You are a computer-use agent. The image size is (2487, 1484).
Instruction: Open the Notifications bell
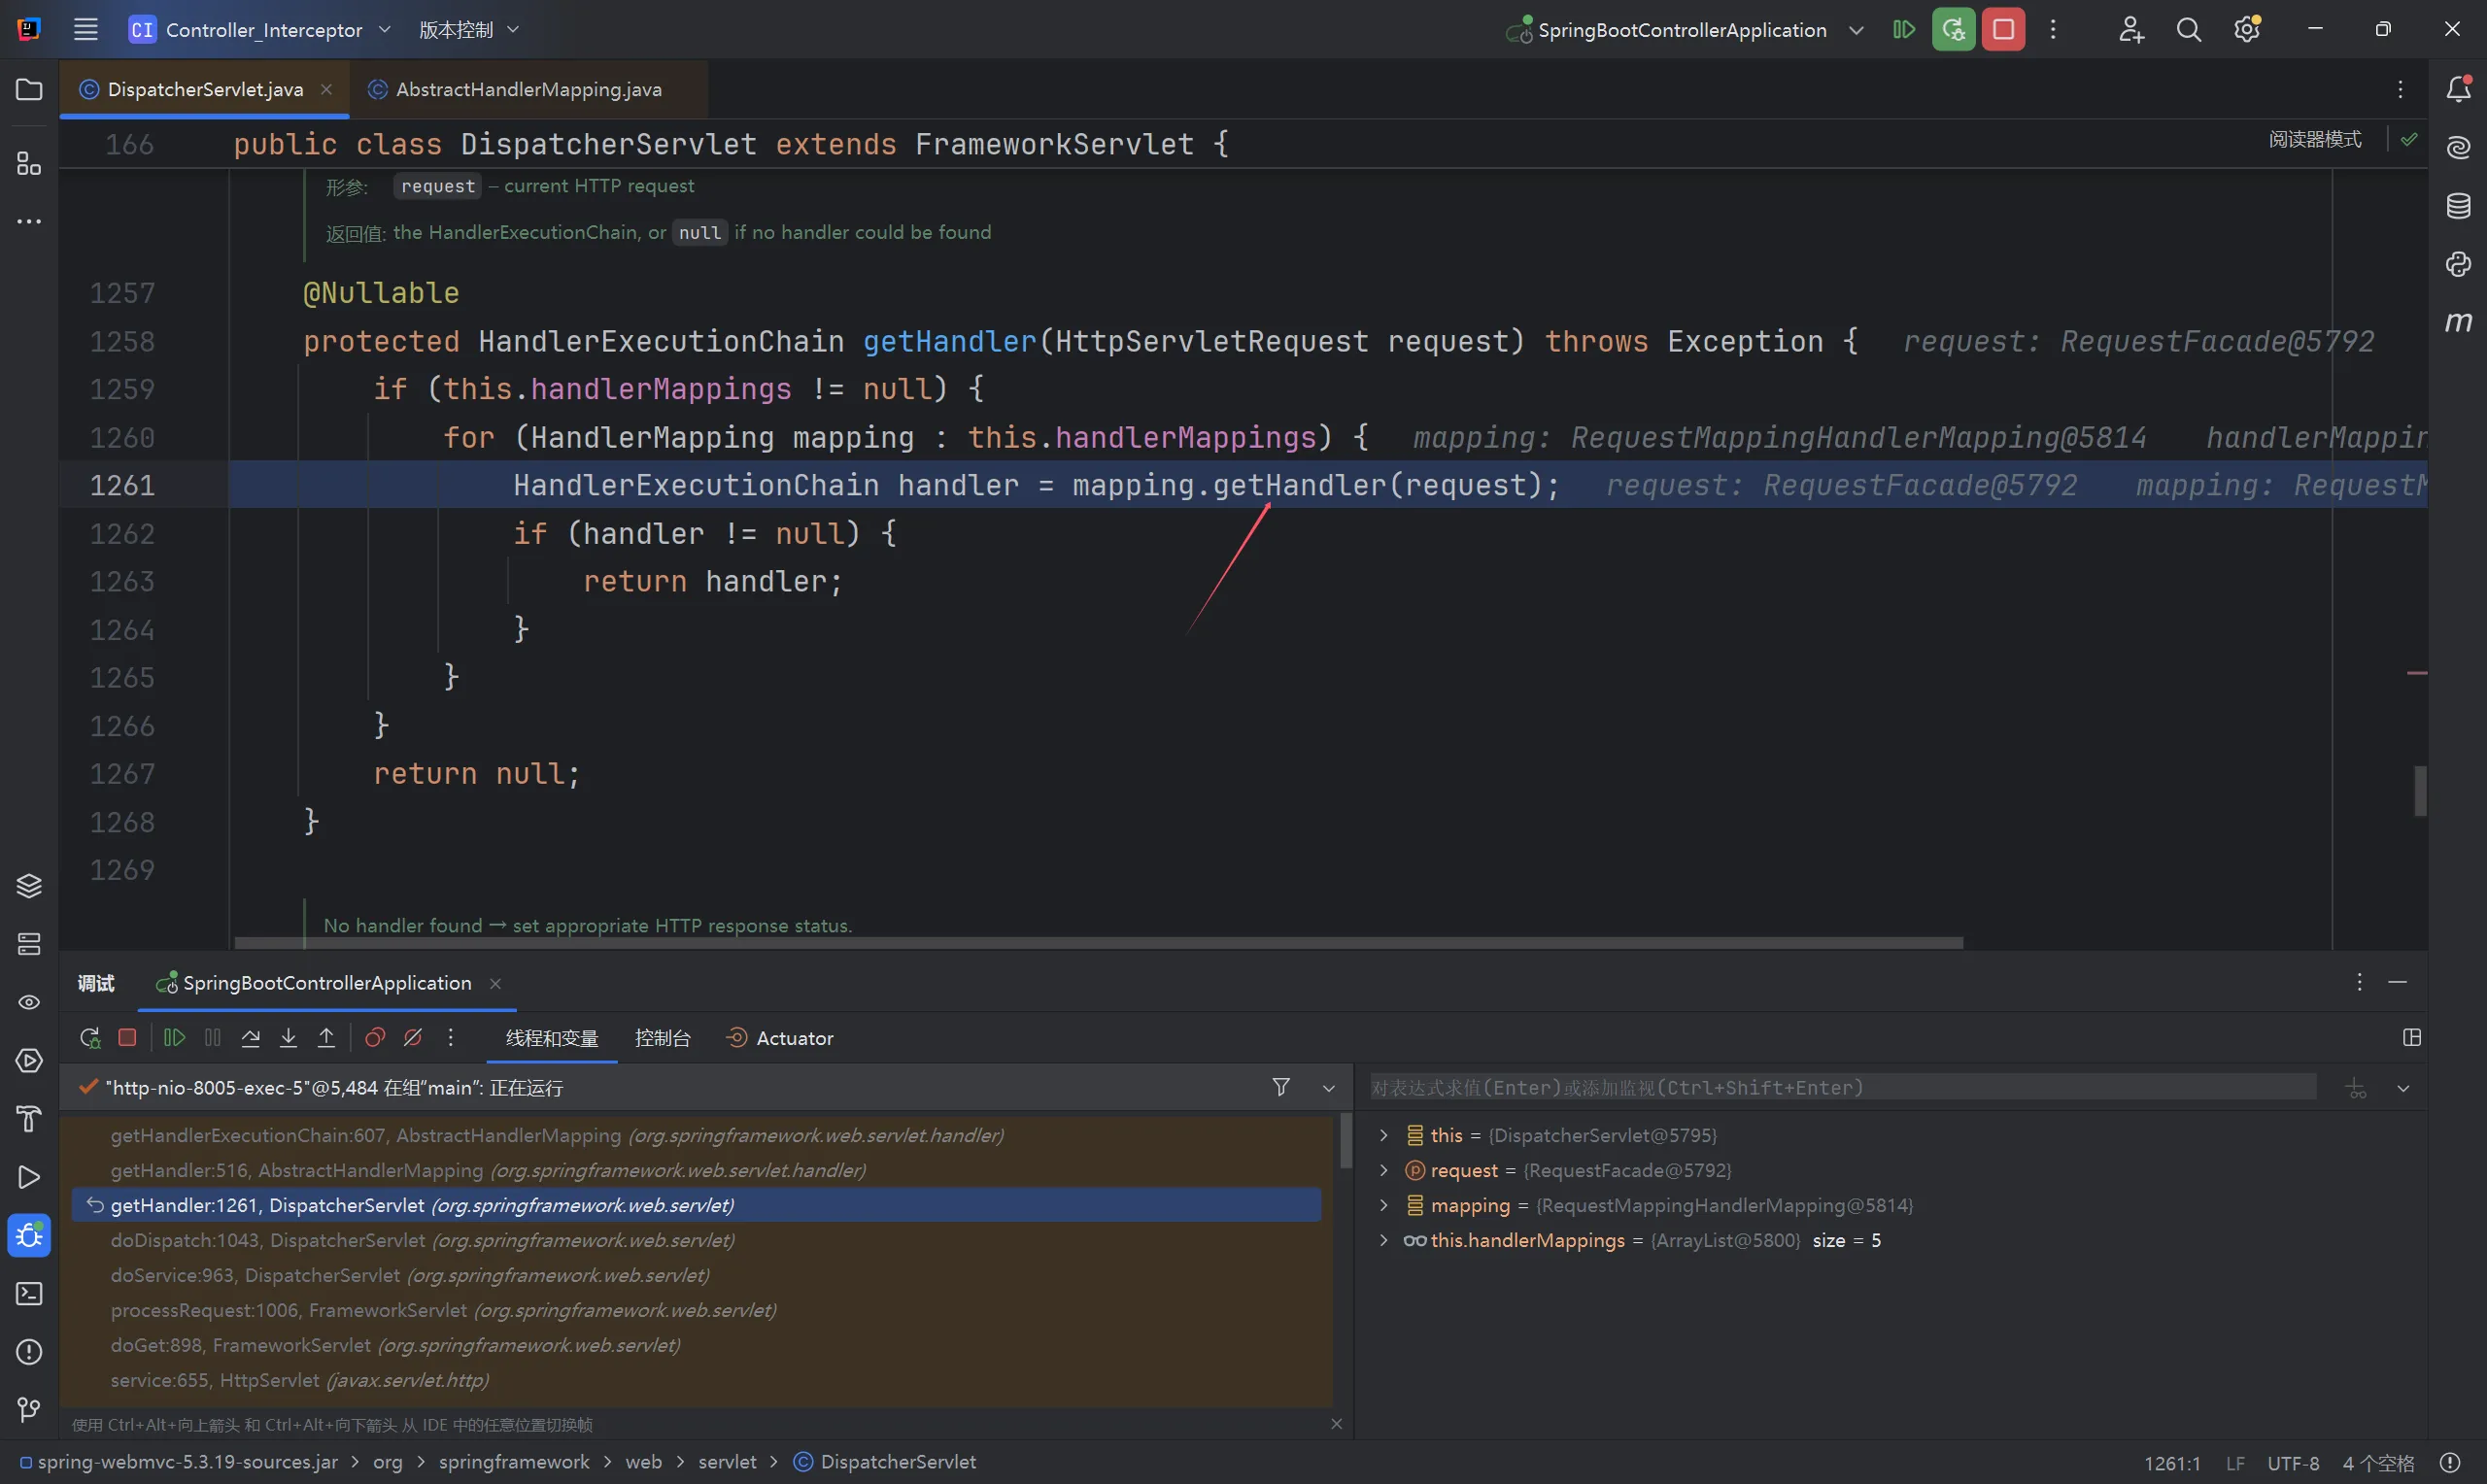tap(2459, 90)
